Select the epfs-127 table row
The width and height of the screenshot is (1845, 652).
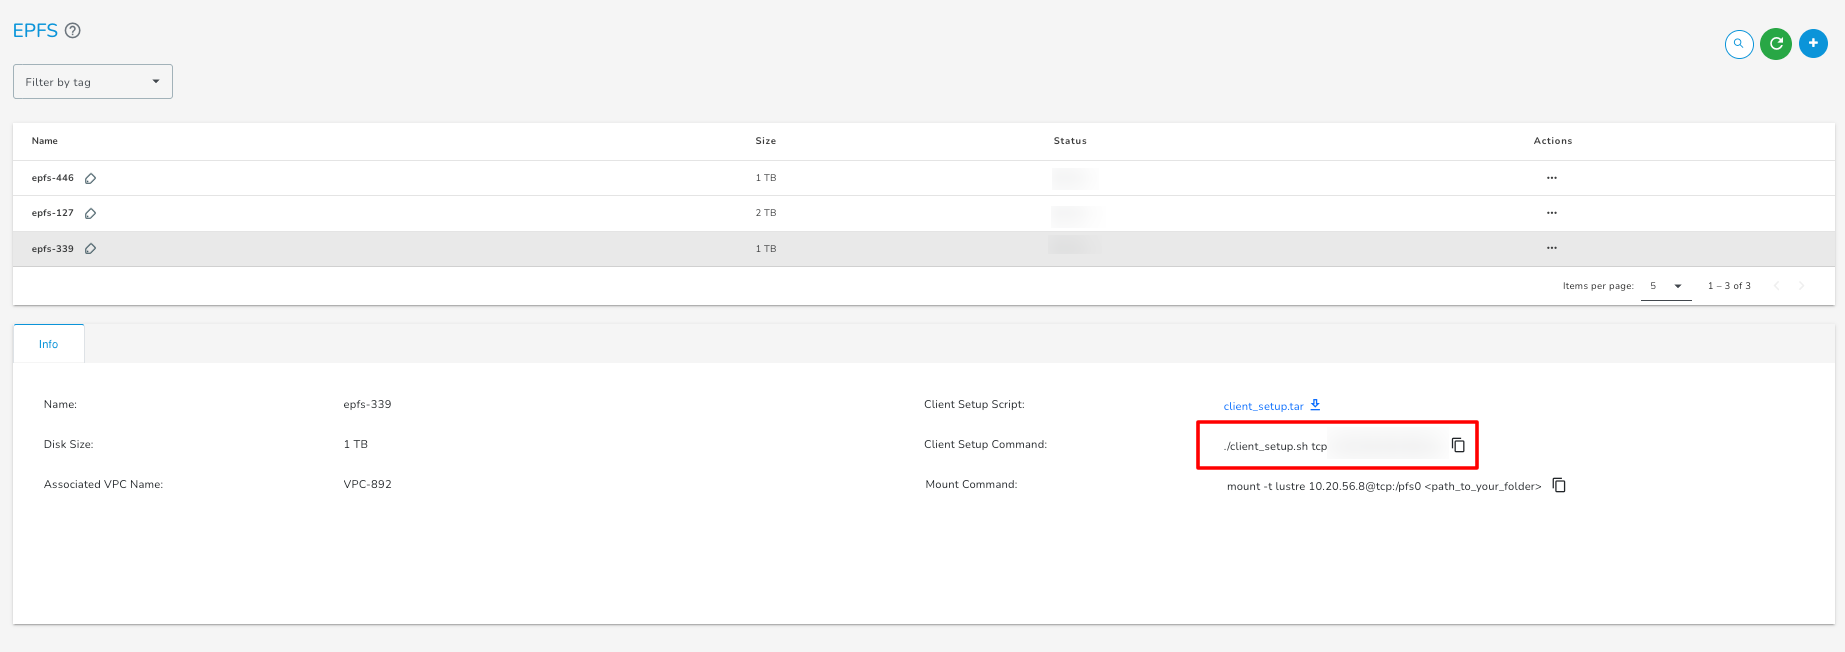[400, 213]
